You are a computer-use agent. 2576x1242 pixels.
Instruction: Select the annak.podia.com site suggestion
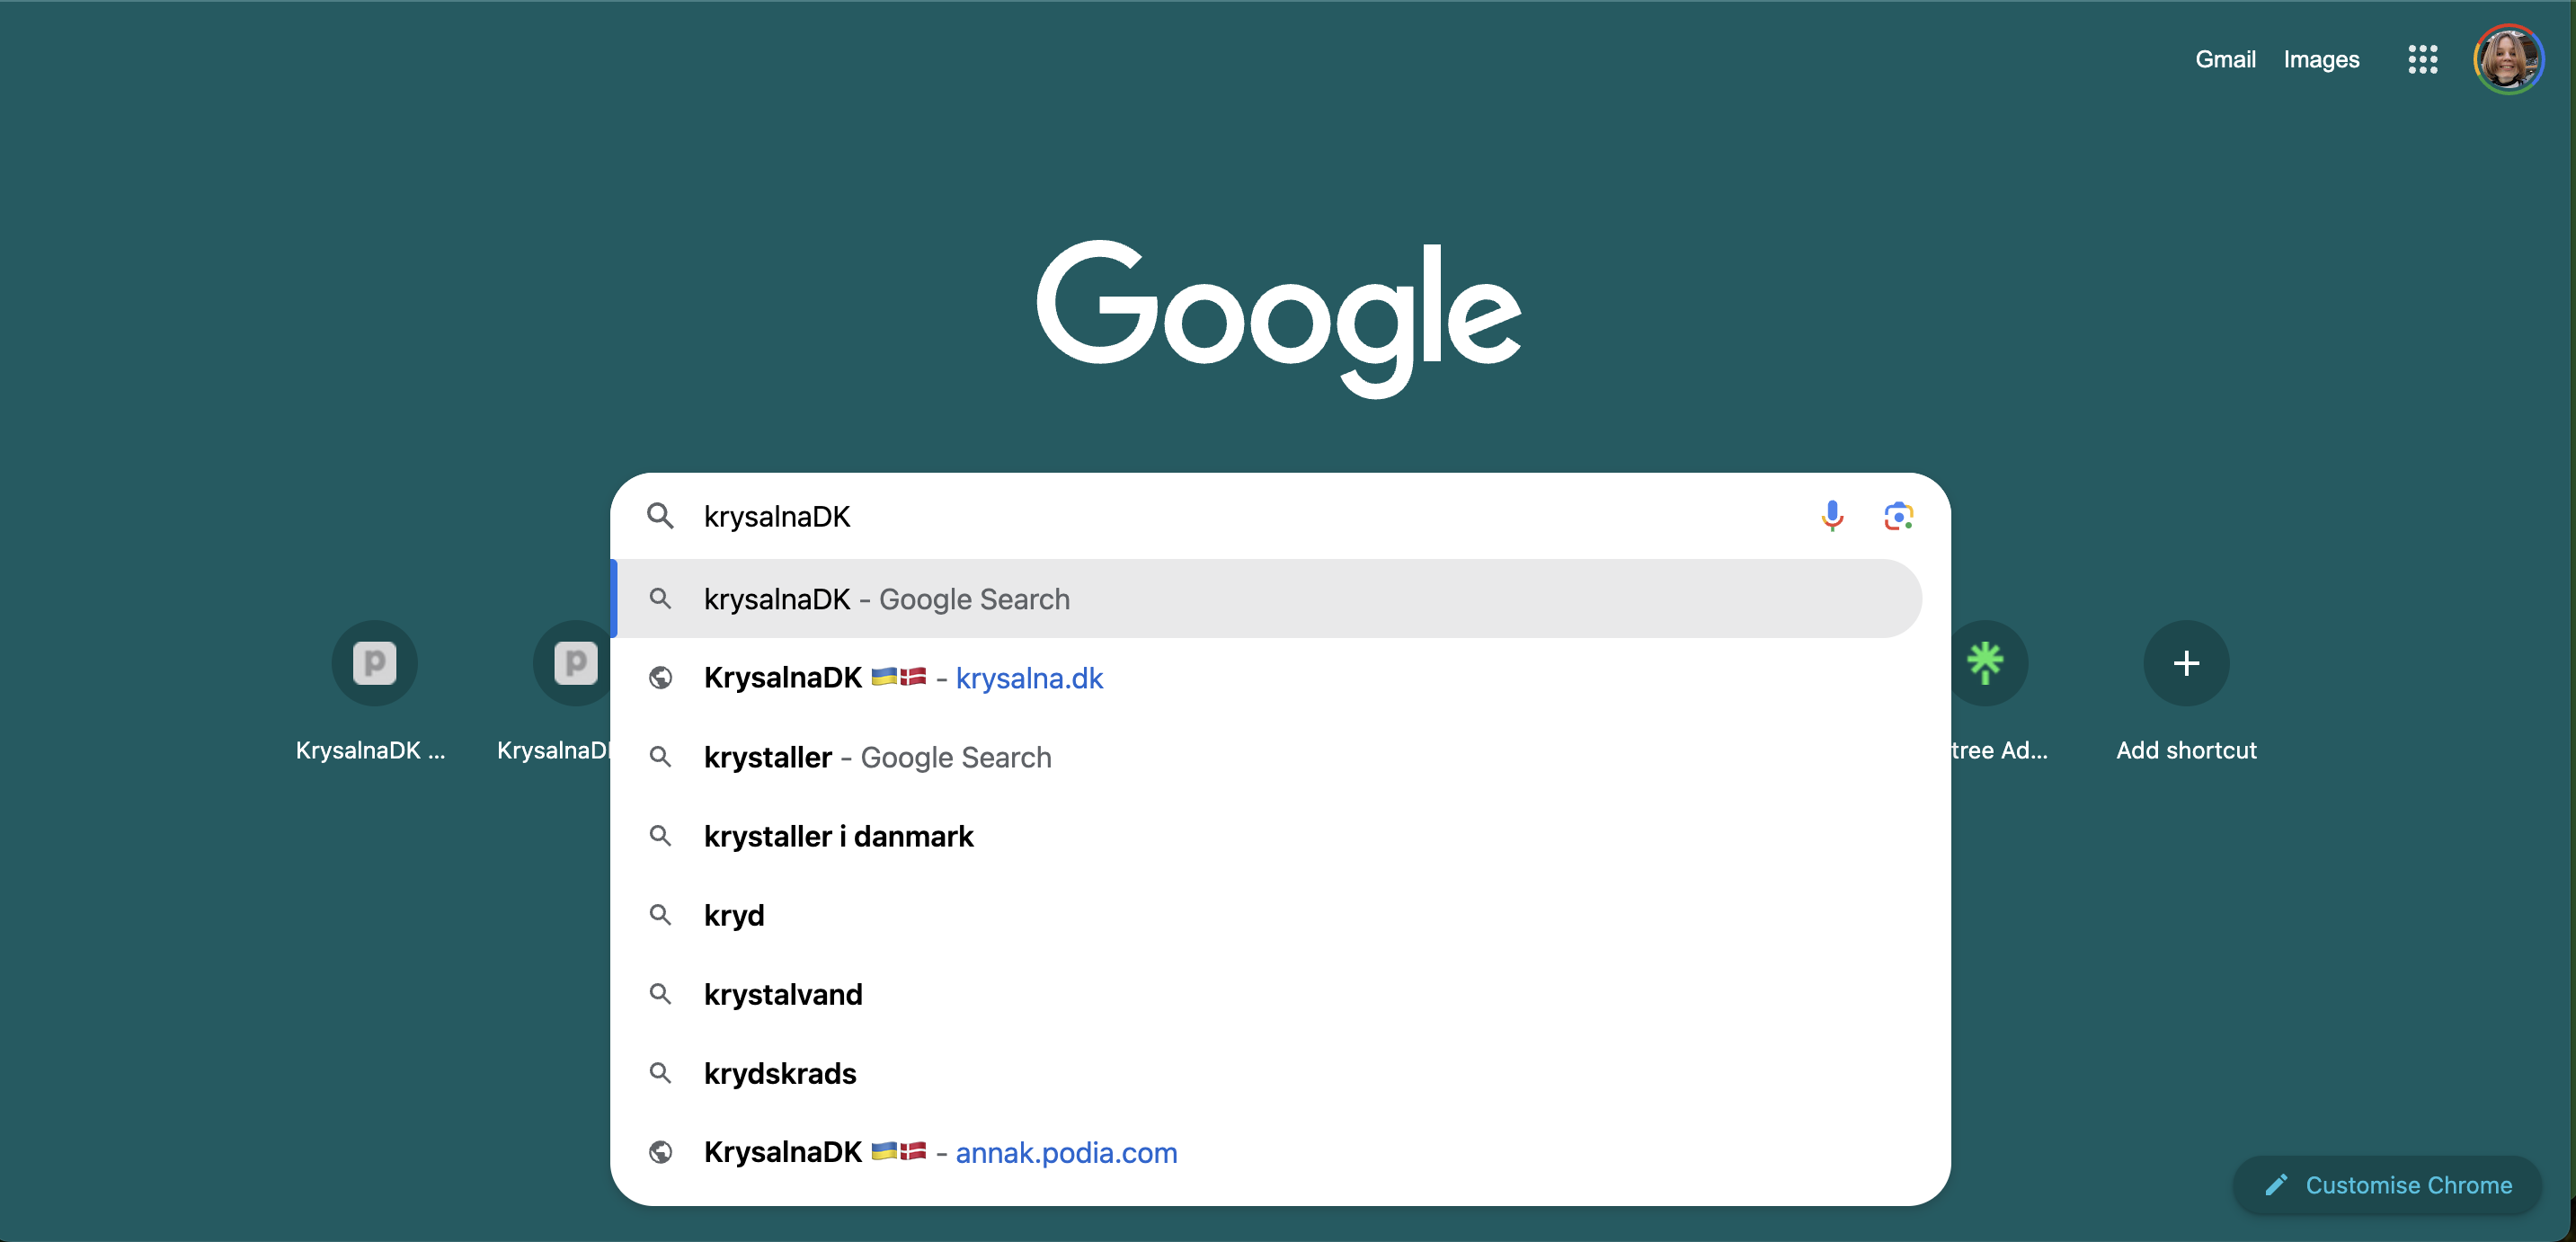1066,1153
